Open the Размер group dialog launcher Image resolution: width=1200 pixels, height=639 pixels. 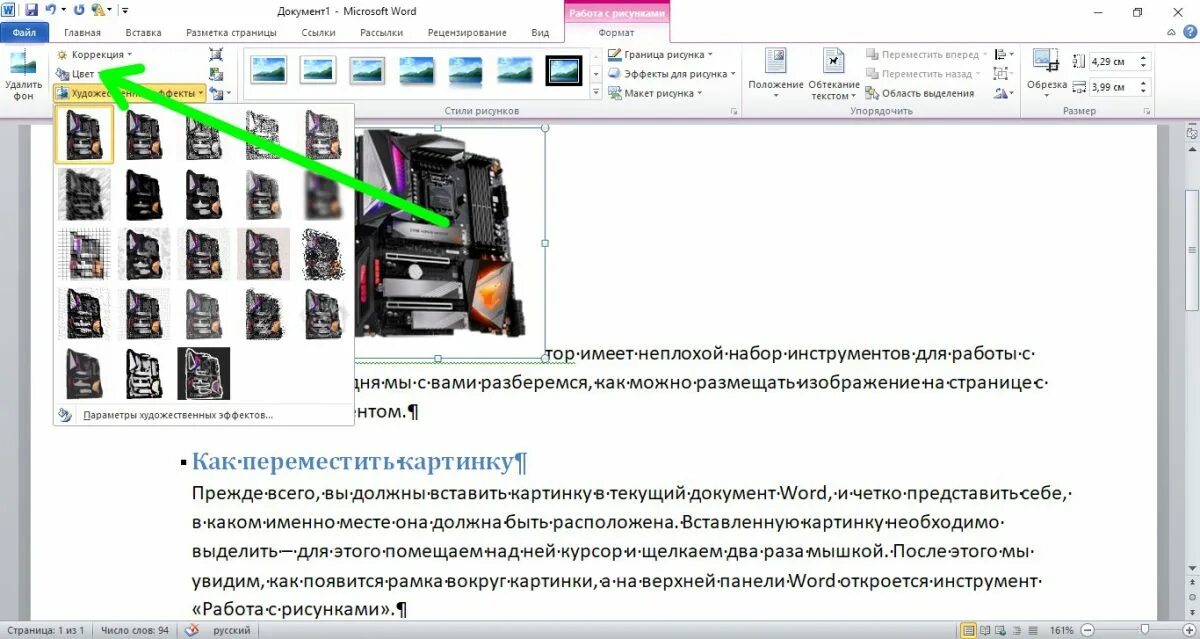click(x=1147, y=111)
